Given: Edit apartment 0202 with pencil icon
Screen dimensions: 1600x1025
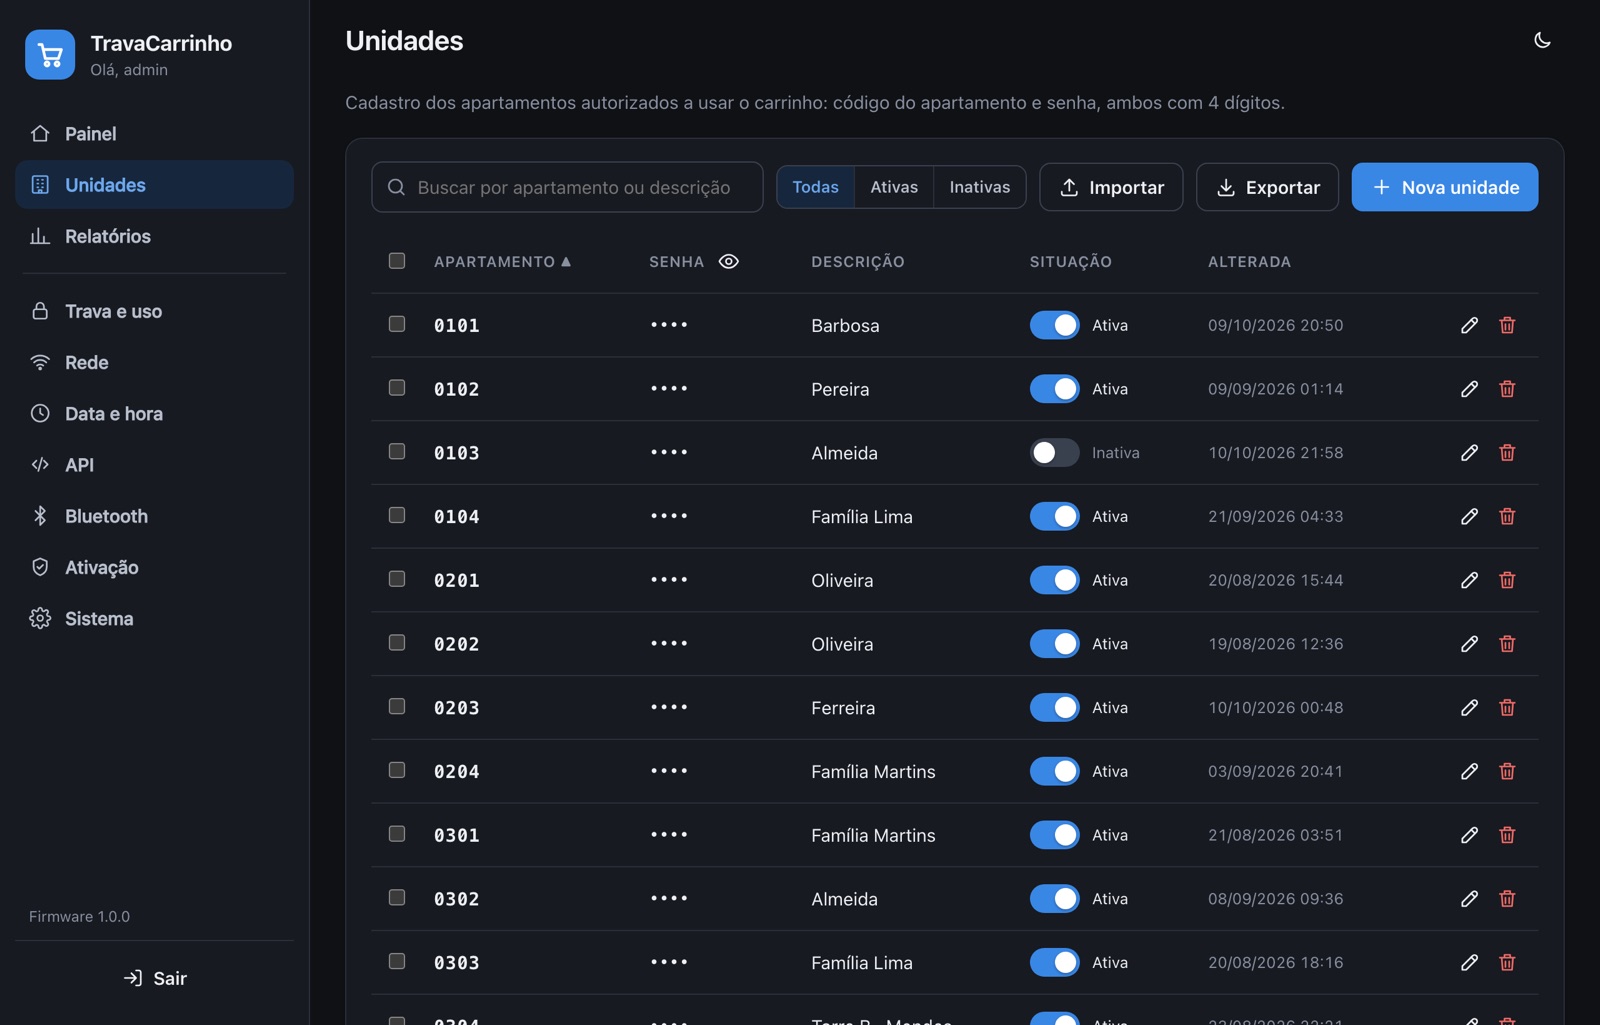Looking at the screenshot, I should pos(1469,644).
